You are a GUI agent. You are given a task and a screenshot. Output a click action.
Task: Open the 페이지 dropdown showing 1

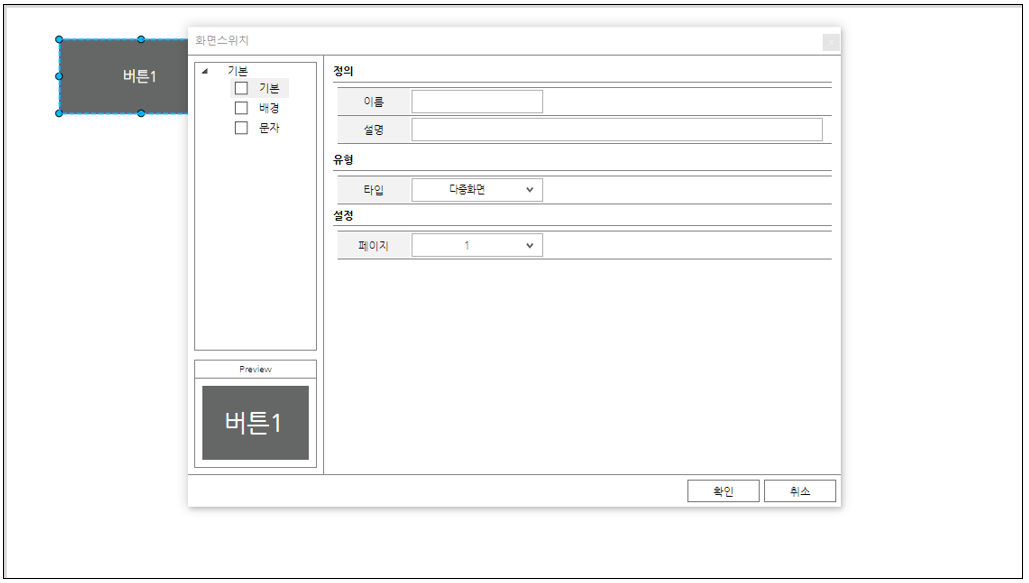[x=477, y=246]
